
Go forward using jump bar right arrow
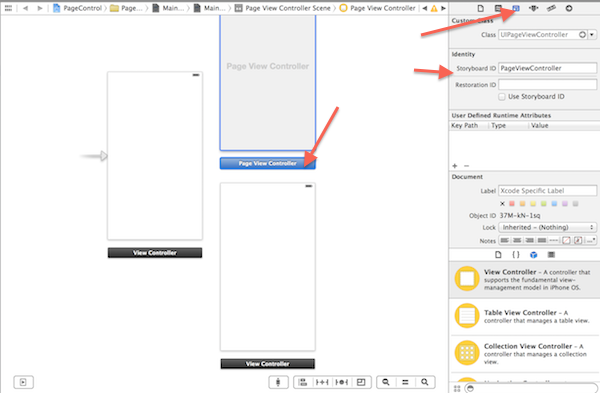pyautogui.click(x=40, y=8)
